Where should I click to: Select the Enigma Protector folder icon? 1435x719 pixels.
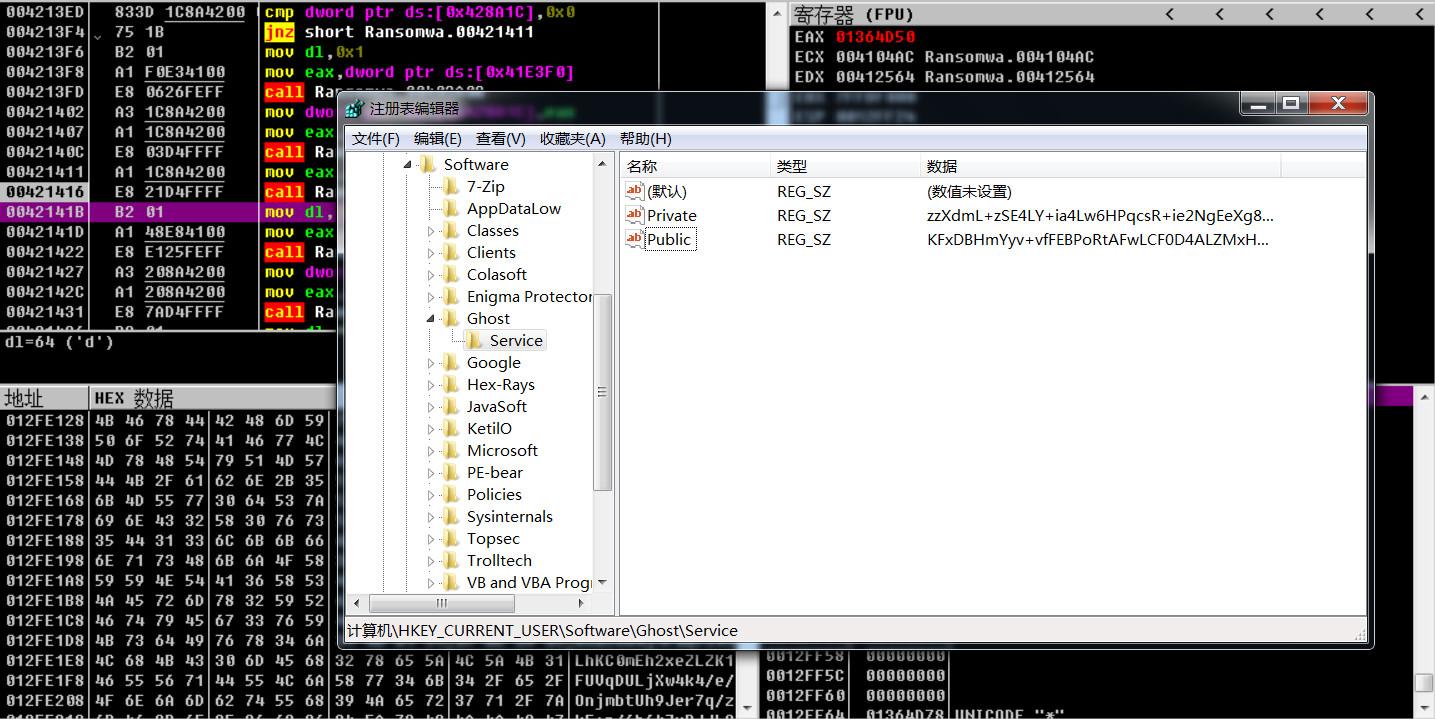[451, 297]
